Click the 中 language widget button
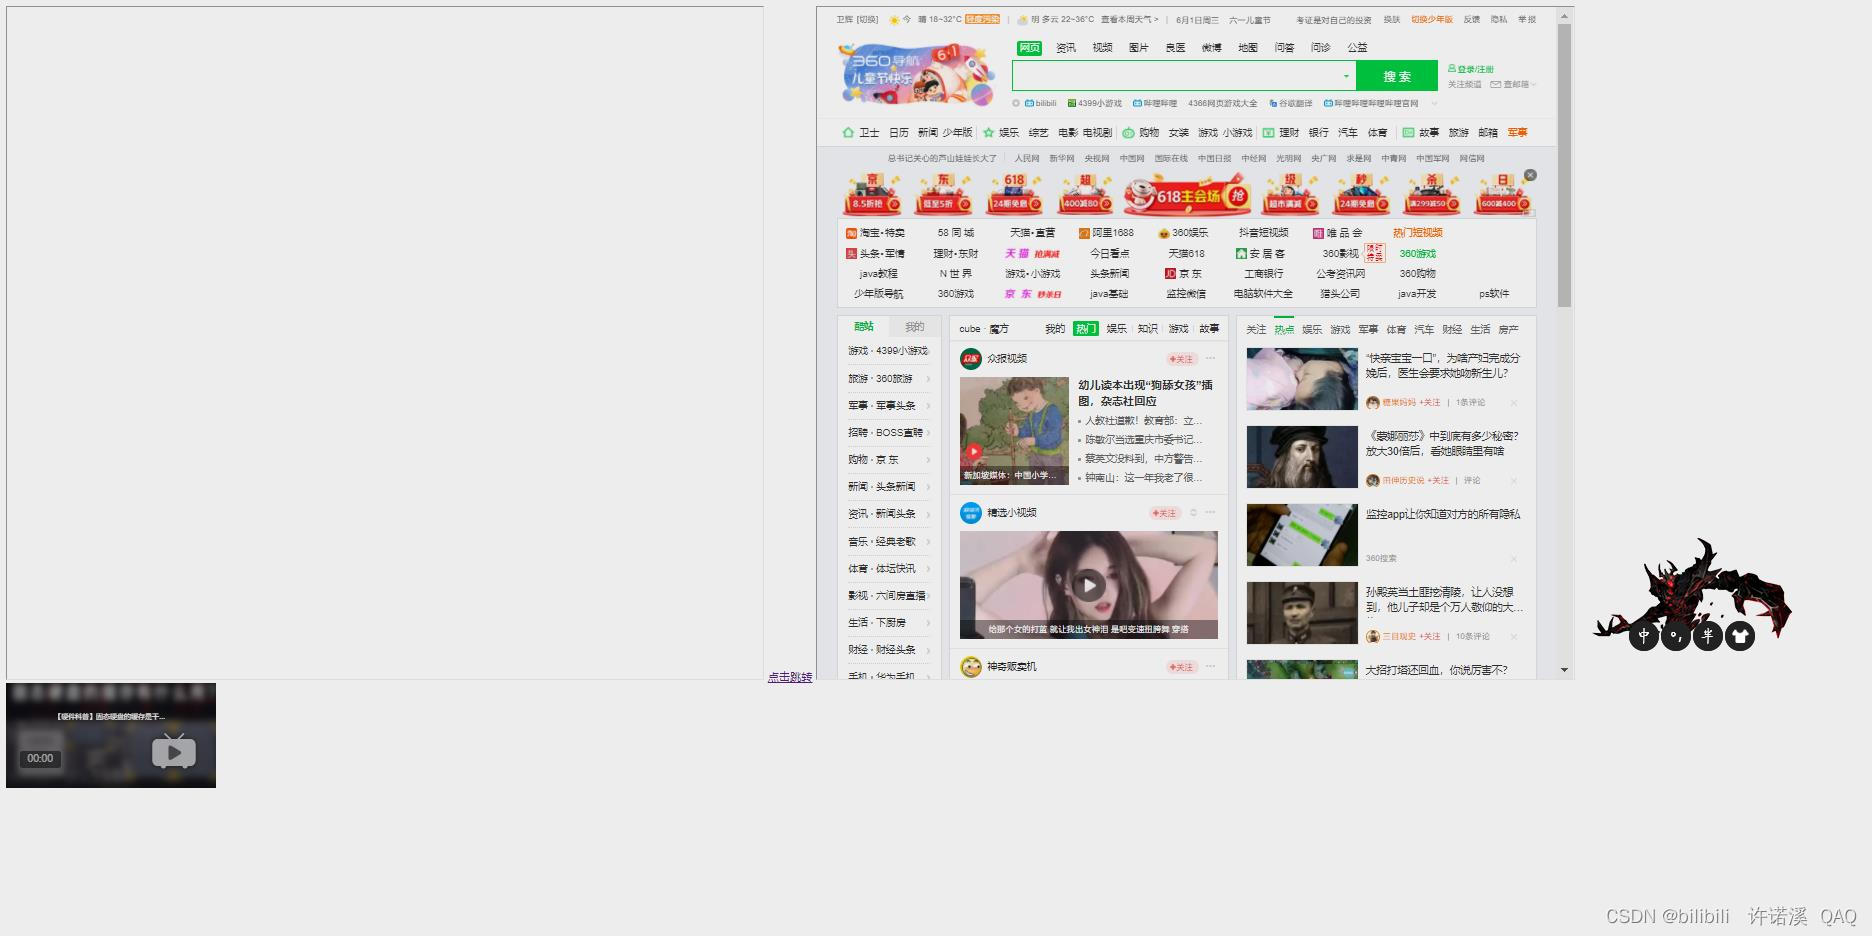Viewport: 1872px width, 936px height. pyautogui.click(x=1644, y=635)
